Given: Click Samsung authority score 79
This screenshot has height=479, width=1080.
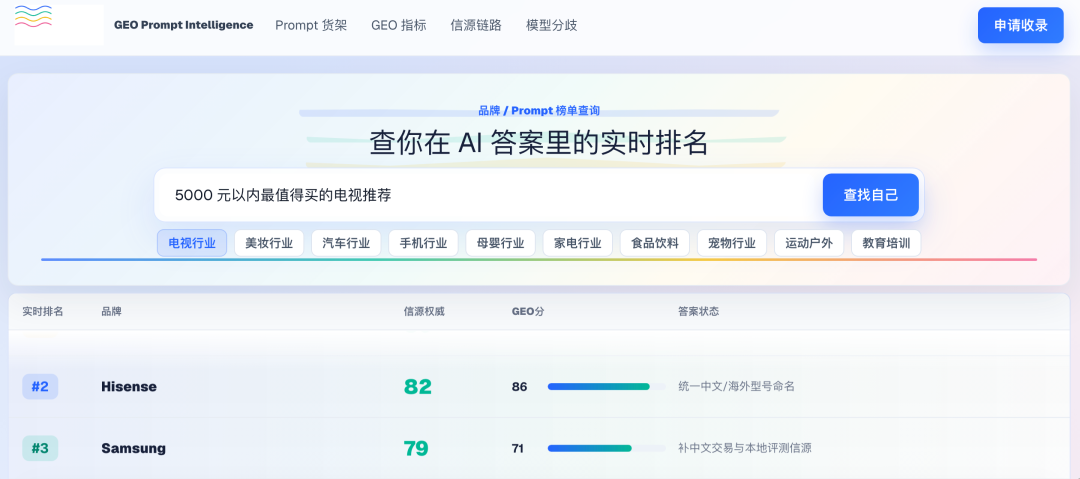Looking at the screenshot, I should [x=416, y=449].
